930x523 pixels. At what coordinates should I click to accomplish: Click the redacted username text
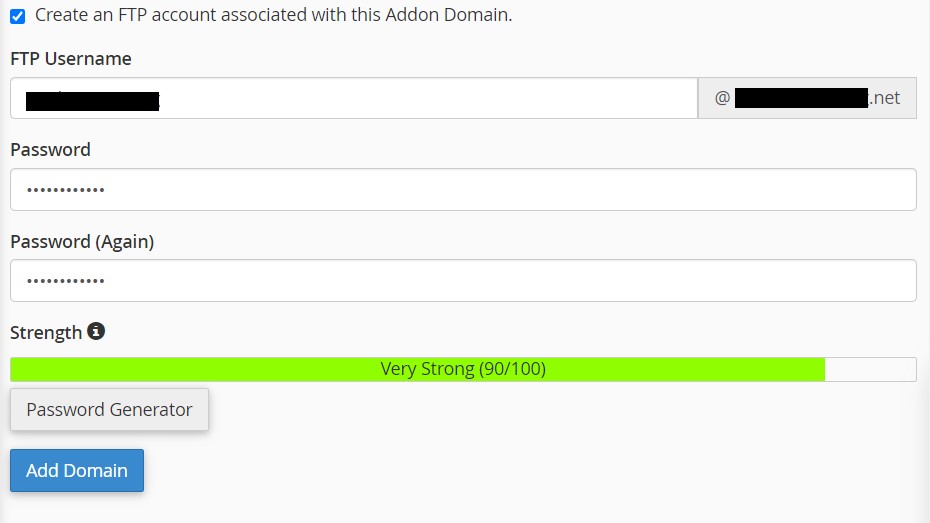pyautogui.click(x=93, y=100)
